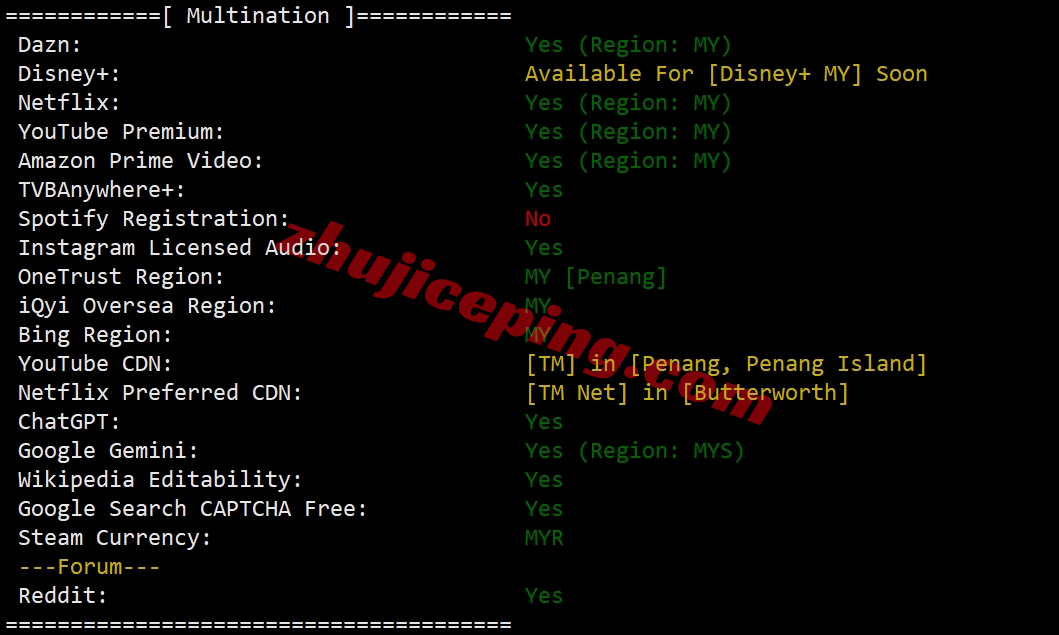
Task: Click the Disney+ availability status message
Action: point(726,74)
